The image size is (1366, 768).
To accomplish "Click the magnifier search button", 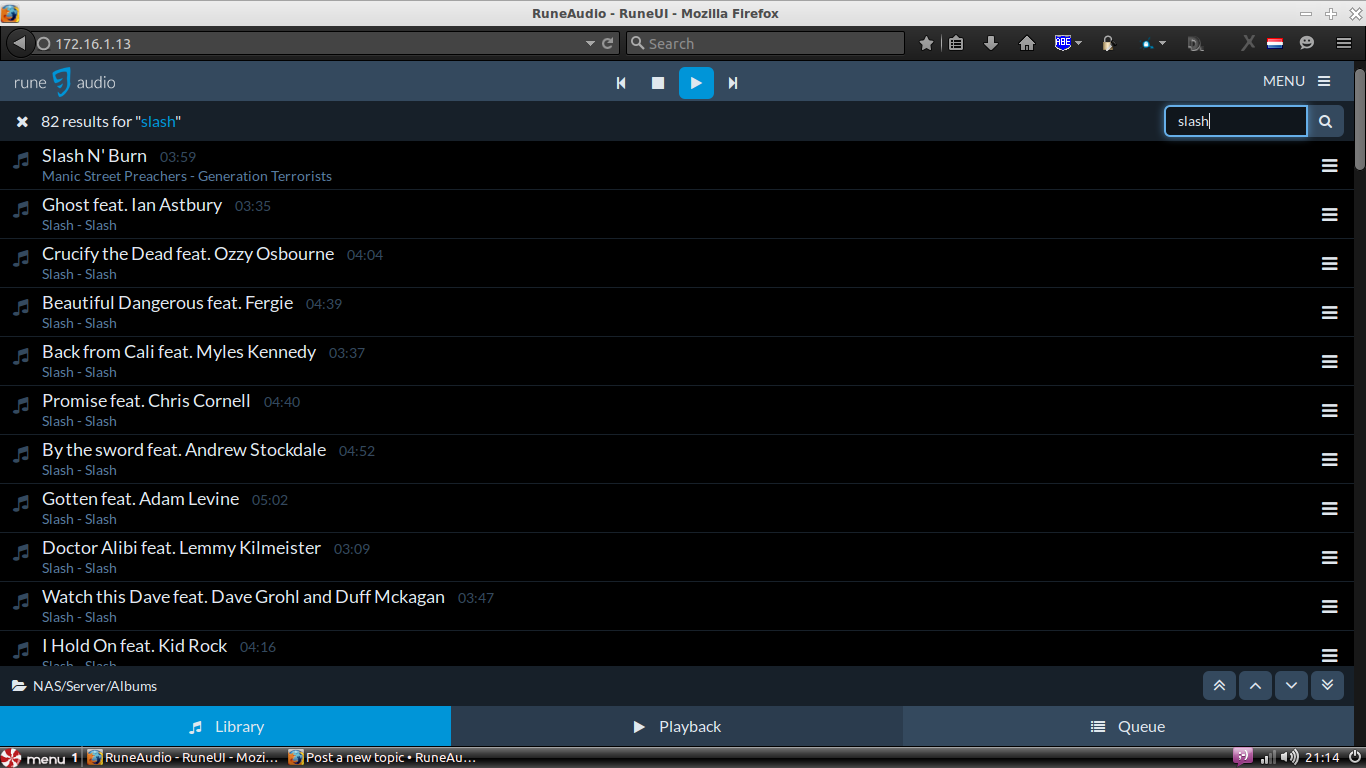I will tap(1326, 121).
